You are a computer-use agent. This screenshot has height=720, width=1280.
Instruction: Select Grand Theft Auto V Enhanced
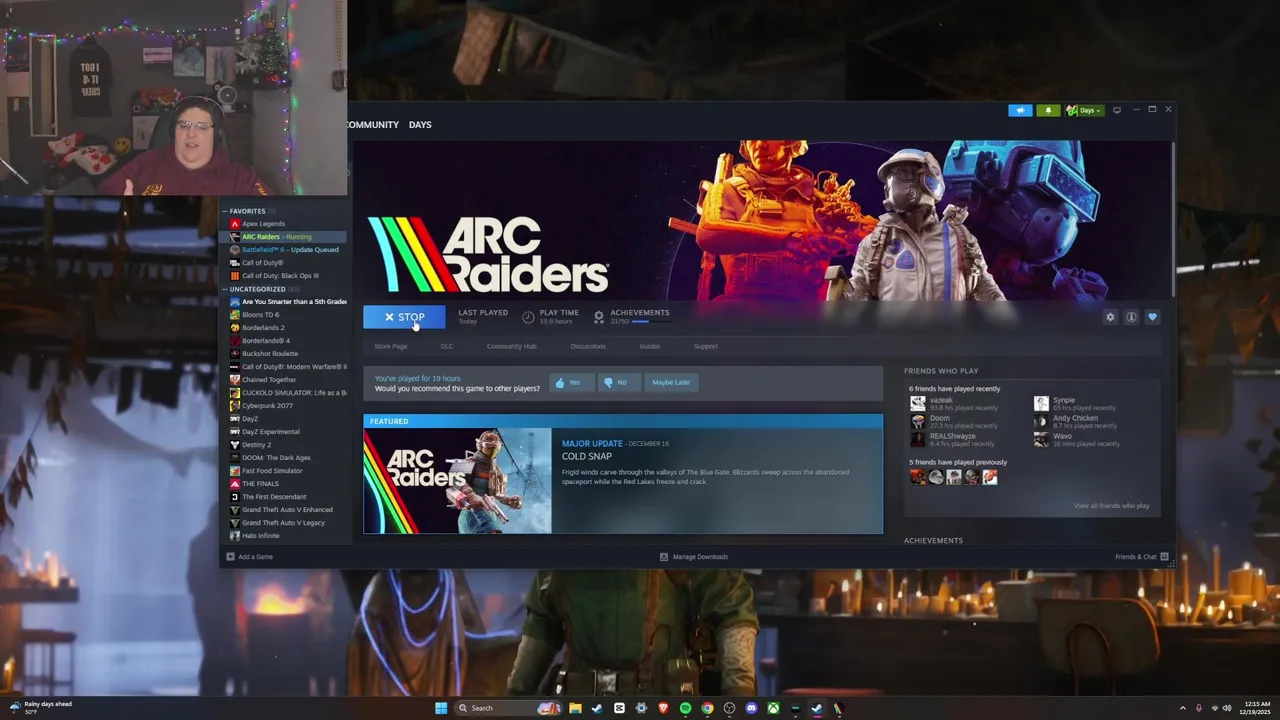coord(285,510)
